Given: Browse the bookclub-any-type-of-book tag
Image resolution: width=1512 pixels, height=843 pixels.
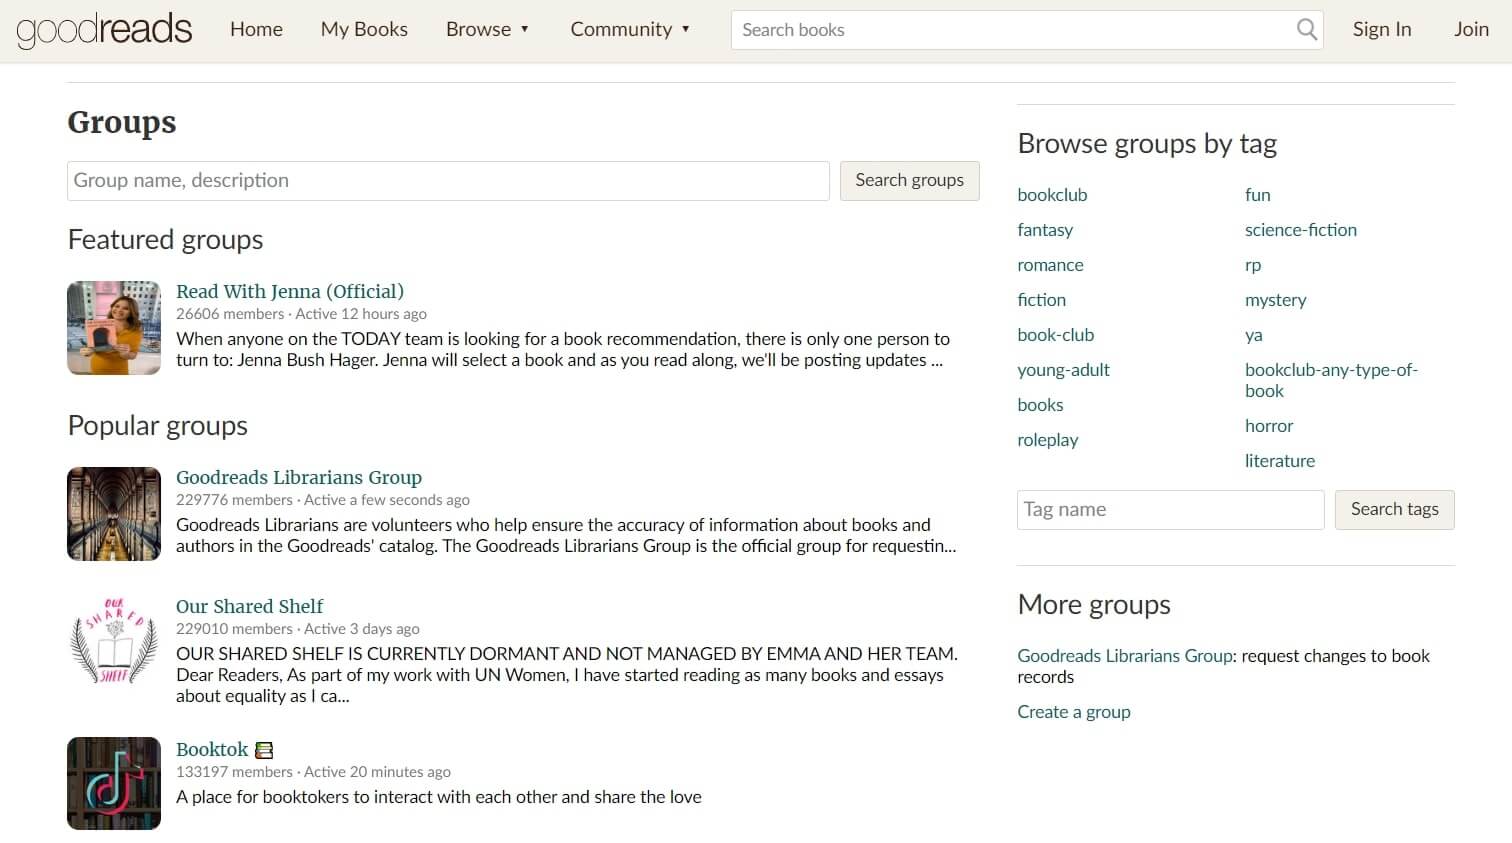Looking at the screenshot, I should click(1331, 380).
